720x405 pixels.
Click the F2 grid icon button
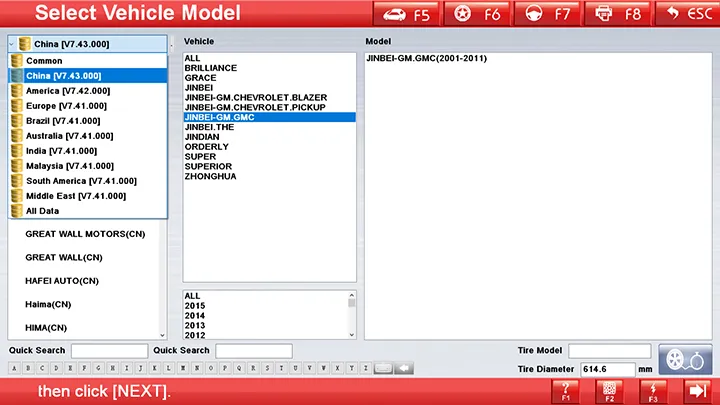[609, 392]
